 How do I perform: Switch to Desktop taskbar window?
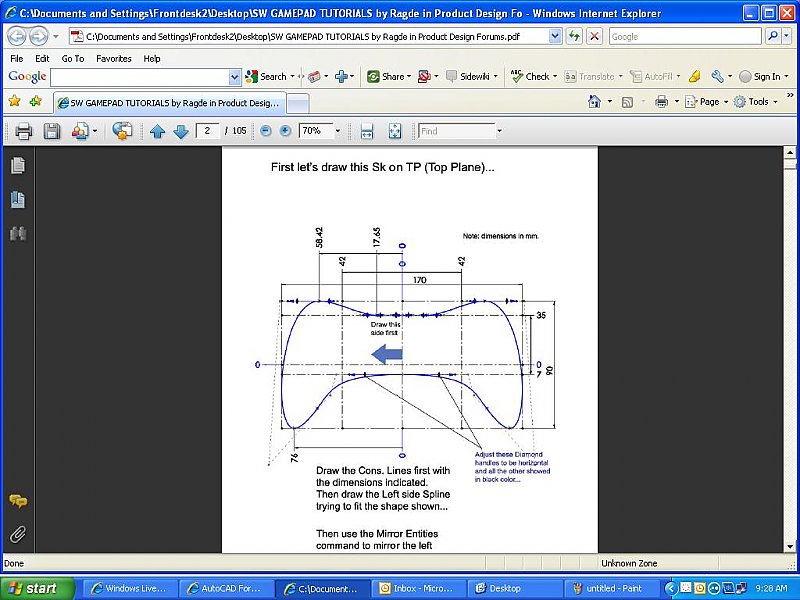[x=514, y=588]
